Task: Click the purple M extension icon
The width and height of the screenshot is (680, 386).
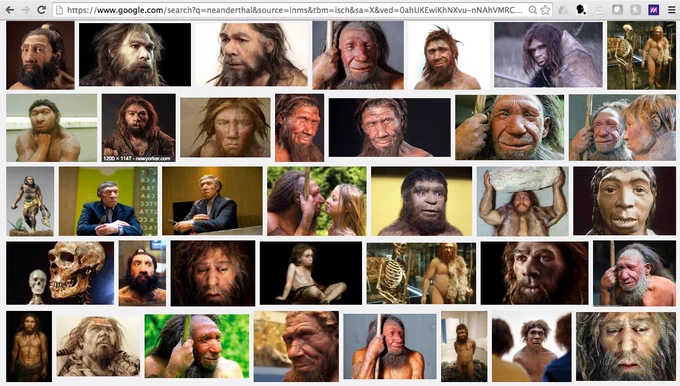Action: (x=654, y=10)
